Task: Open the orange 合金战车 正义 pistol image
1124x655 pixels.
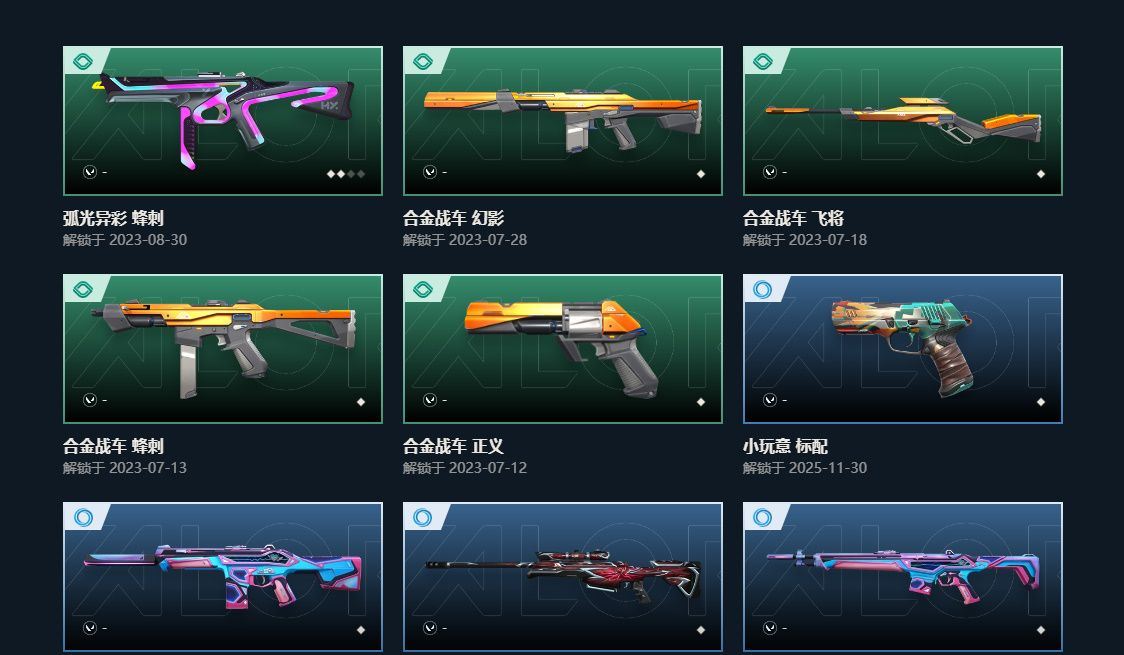Action: point(563,347)
